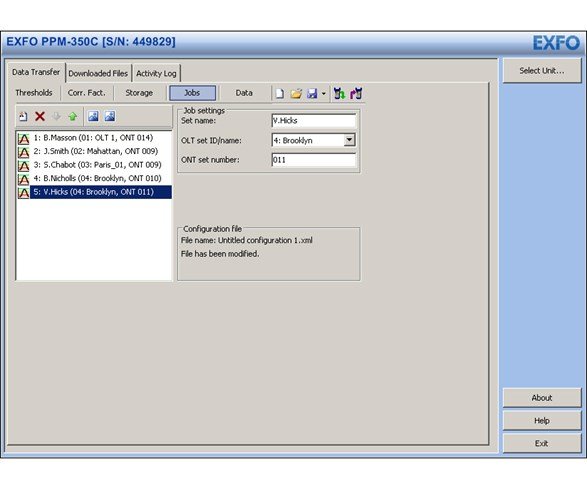Click the first picture icon in jobs toolbar
This screenshot has width=587, height=489.
click(x=93, y=116)
